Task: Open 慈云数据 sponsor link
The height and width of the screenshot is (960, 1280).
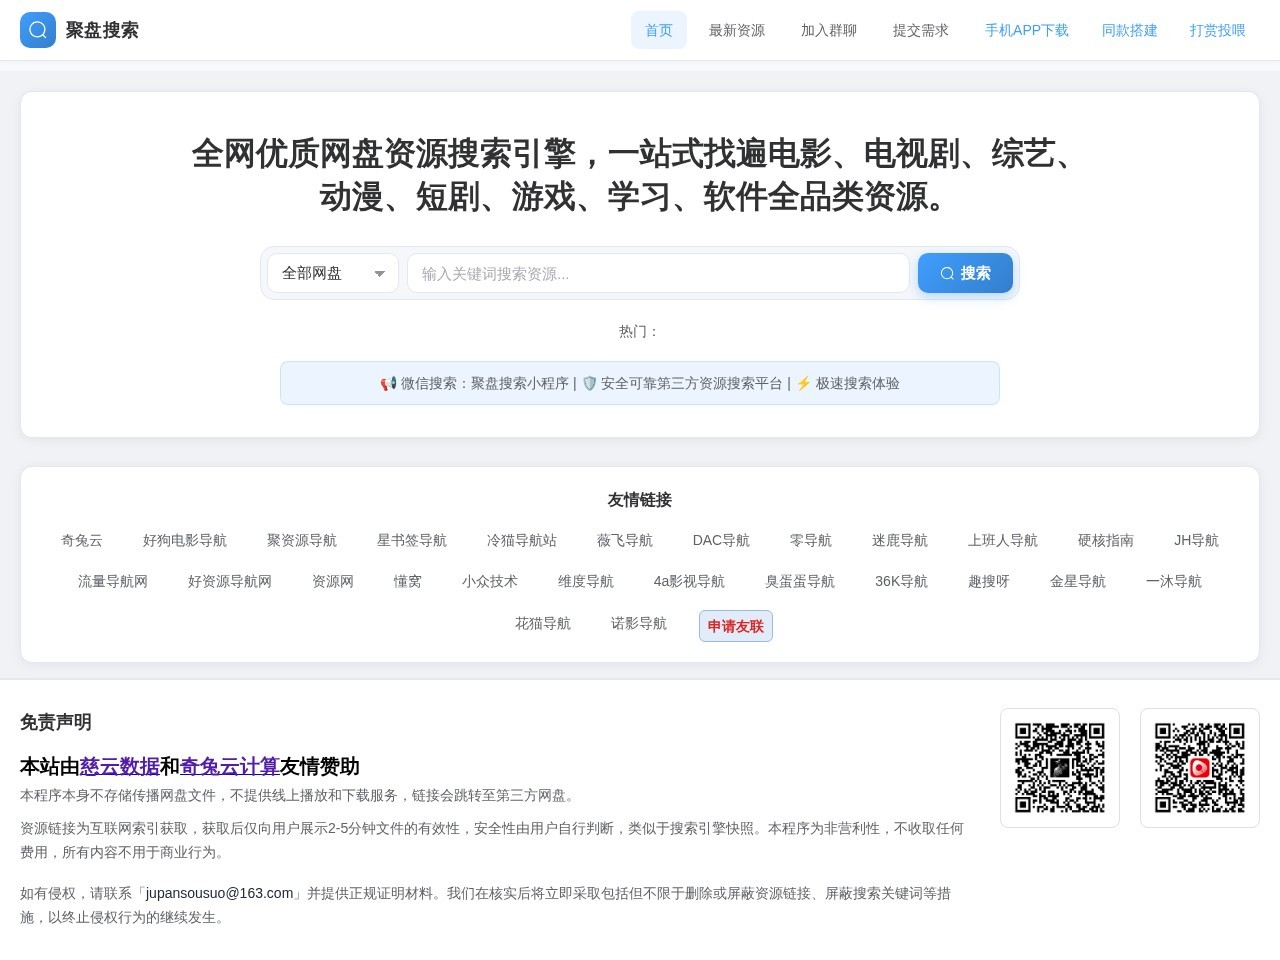Action: pos(120,766)
